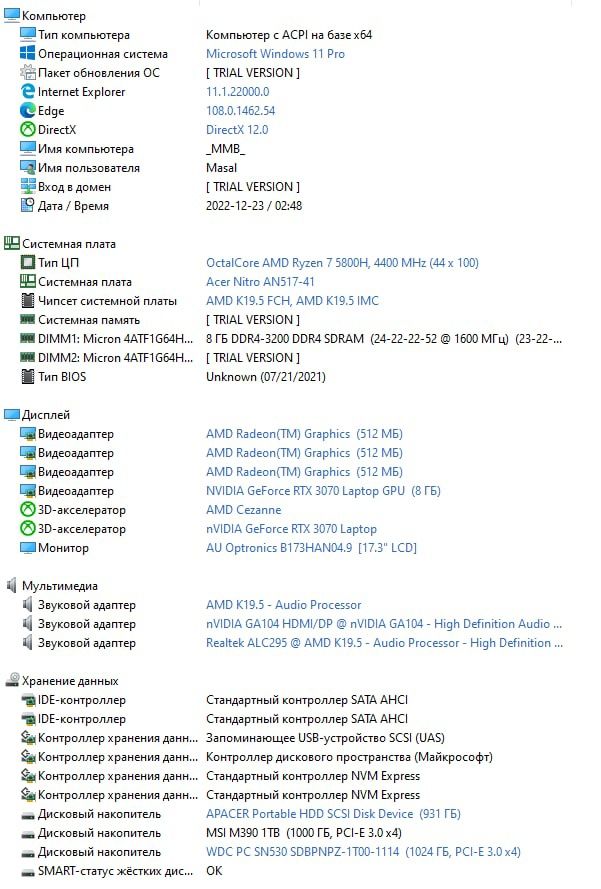This screenshot has height=889, width=601.
Task: Select the Компьютер с ACPI на базе x64 value
Action: 289,35
